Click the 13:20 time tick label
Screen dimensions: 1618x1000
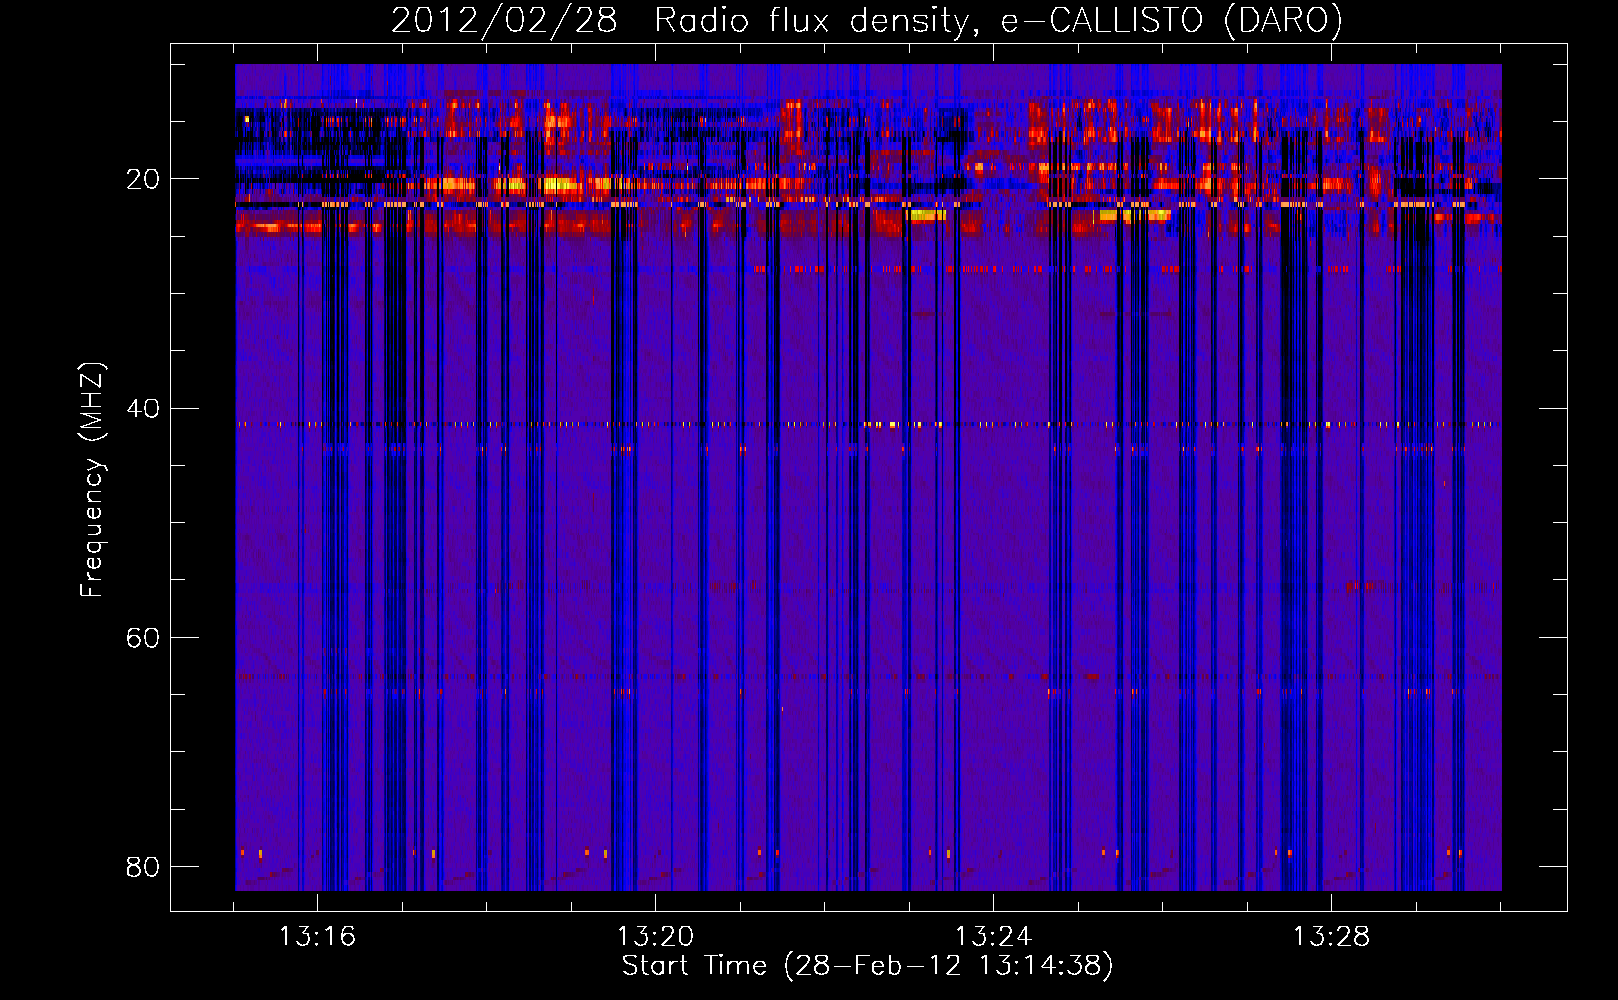[x=655, y=937]
